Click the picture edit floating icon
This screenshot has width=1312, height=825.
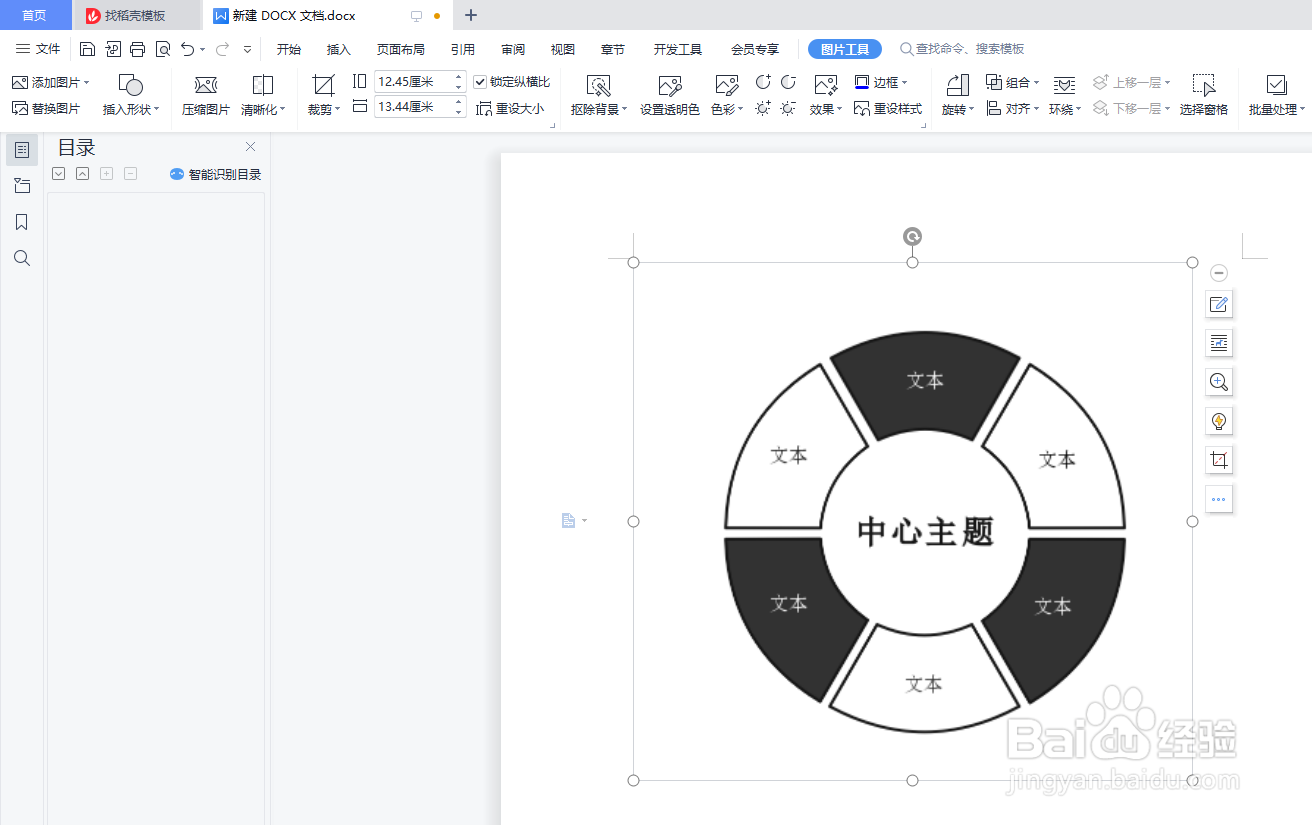click(x=1219, y=304)
